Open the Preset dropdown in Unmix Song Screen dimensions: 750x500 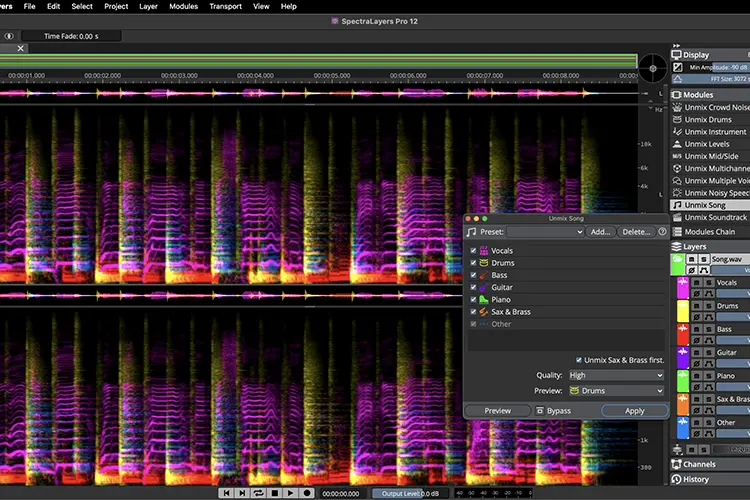tap(545, 232)
